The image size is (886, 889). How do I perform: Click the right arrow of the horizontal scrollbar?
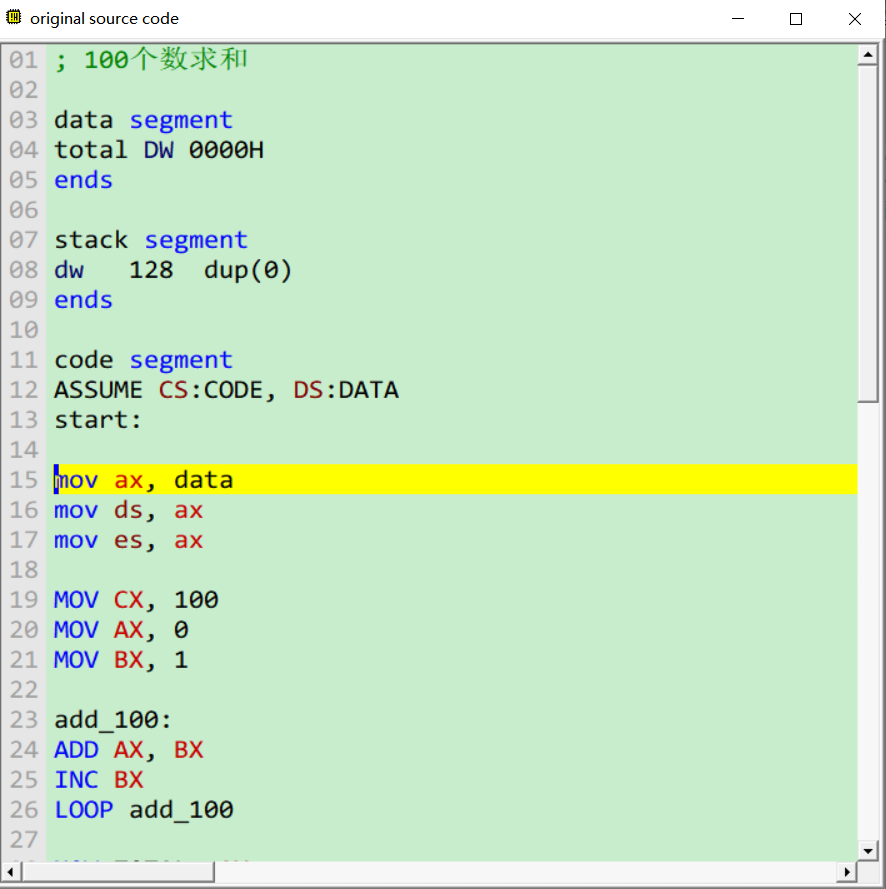click(x=846, y=873)
